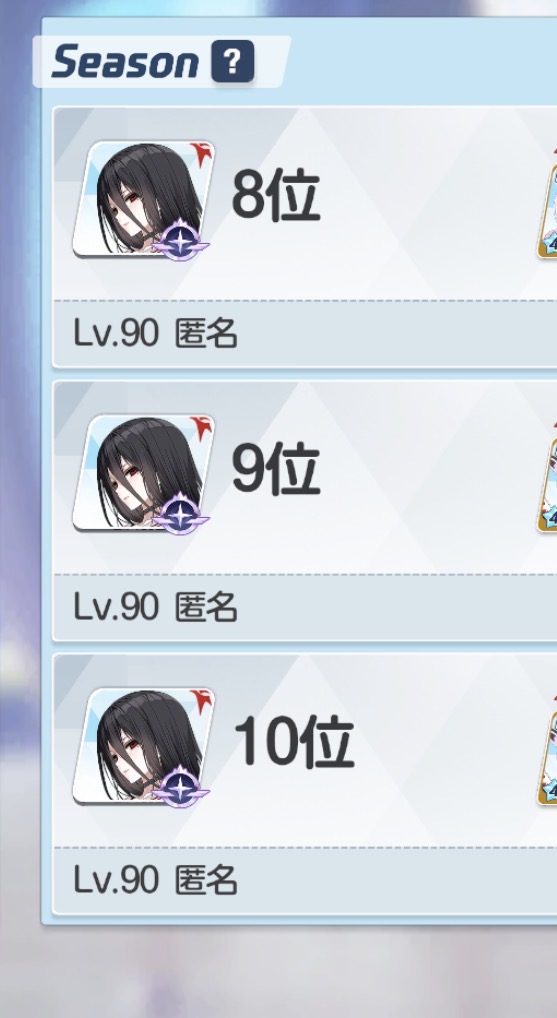The width and height of the screenshot is (557, 1018).
Task: Select the 9位 player's character avatar
Action: tap(143, 473)
